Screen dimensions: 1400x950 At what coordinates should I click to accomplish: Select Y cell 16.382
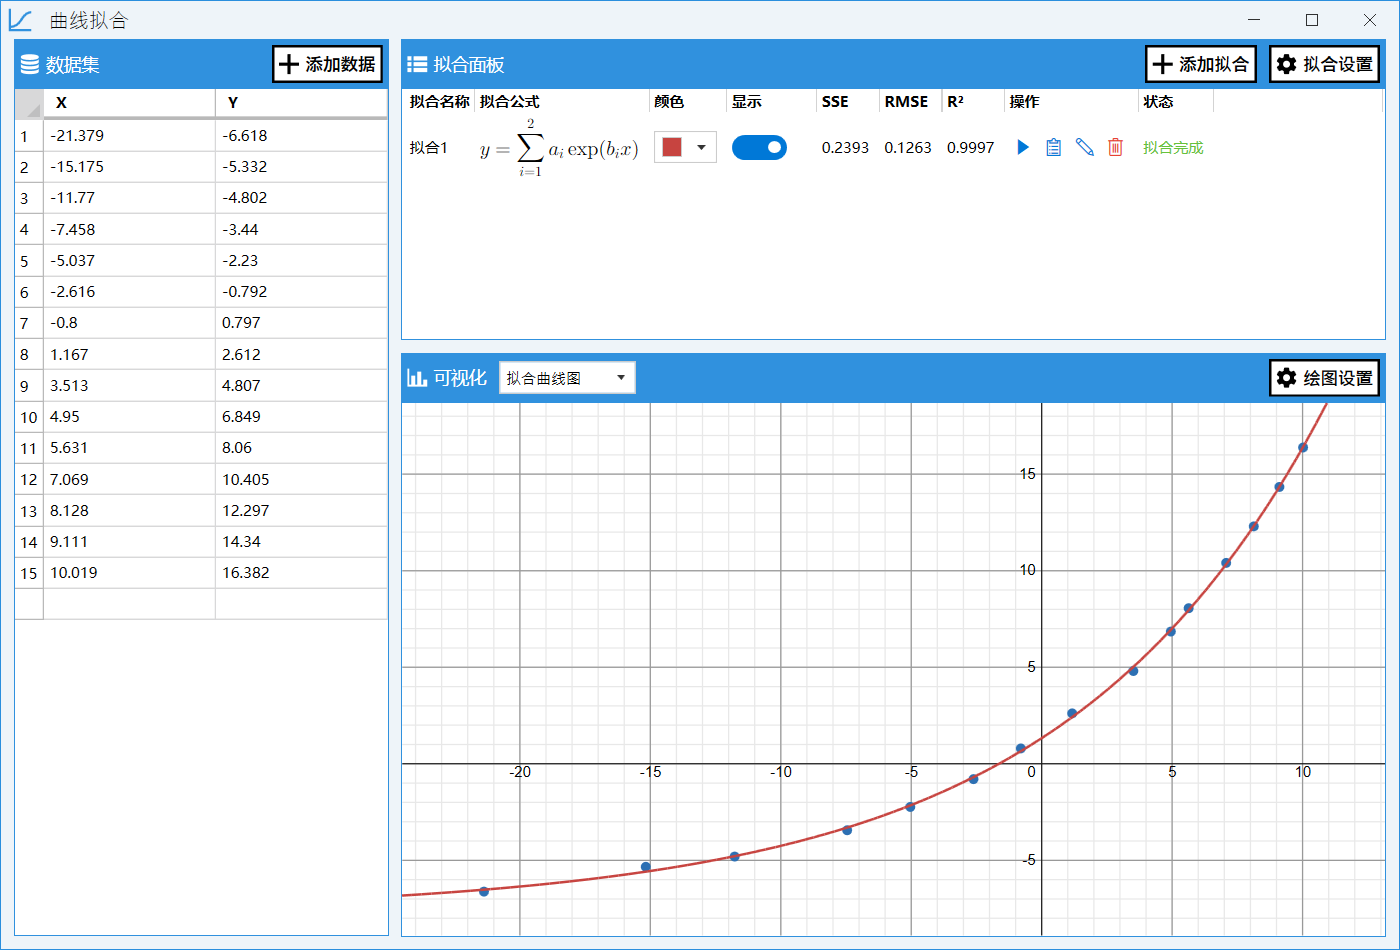[301, 573]
